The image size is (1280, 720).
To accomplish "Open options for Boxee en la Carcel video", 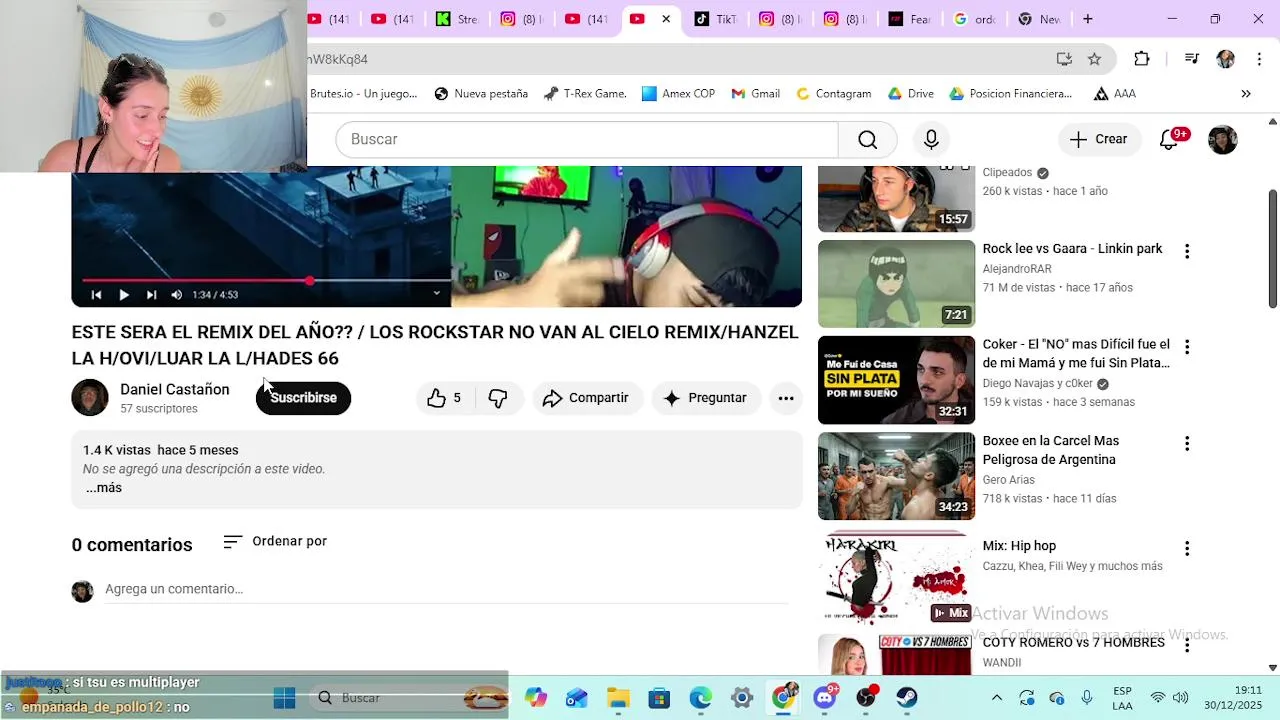I will pos(1187,443).
